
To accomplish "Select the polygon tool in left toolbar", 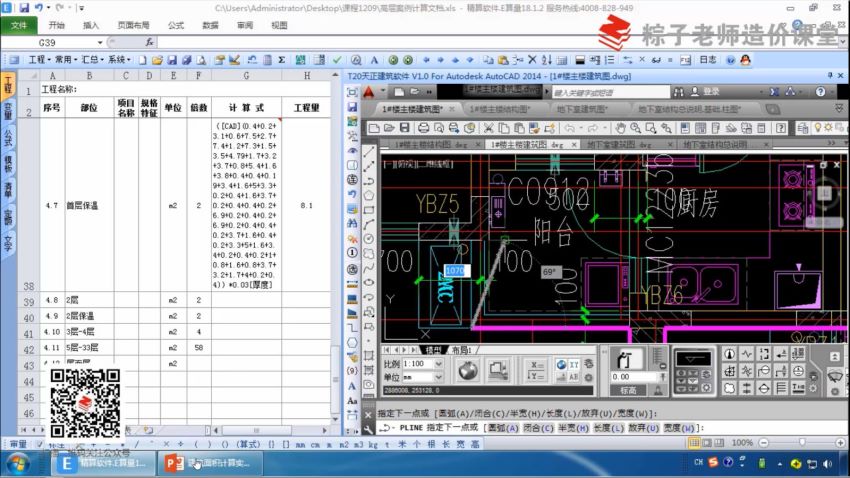I will (x=369, y=195).
